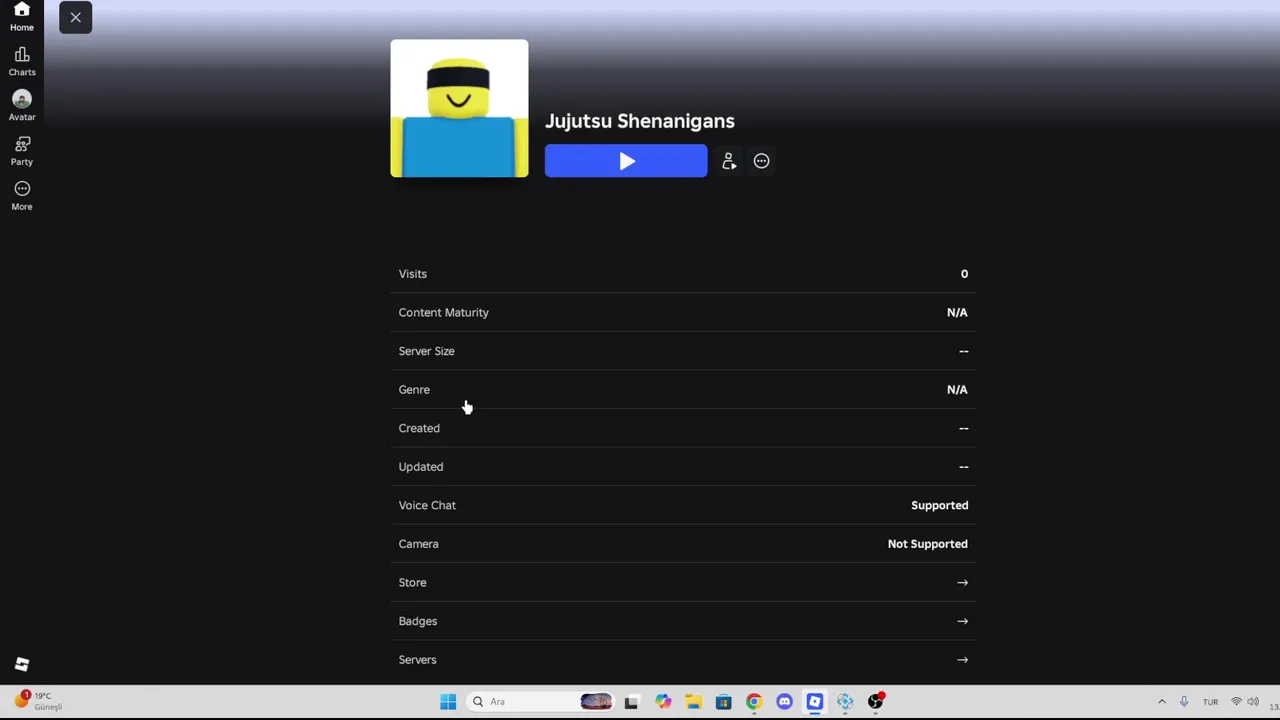Open the volume speaker tray icon

(x=1253, y=702)
